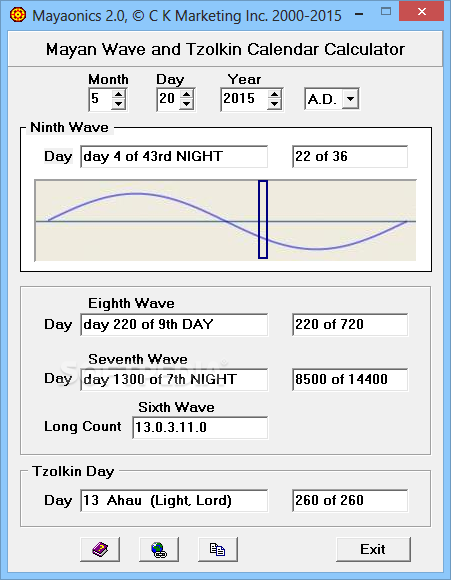The height and width of the screenshot is (580, 451).
Task: Minimize the Mayaonics window
Action: (359, 14)
